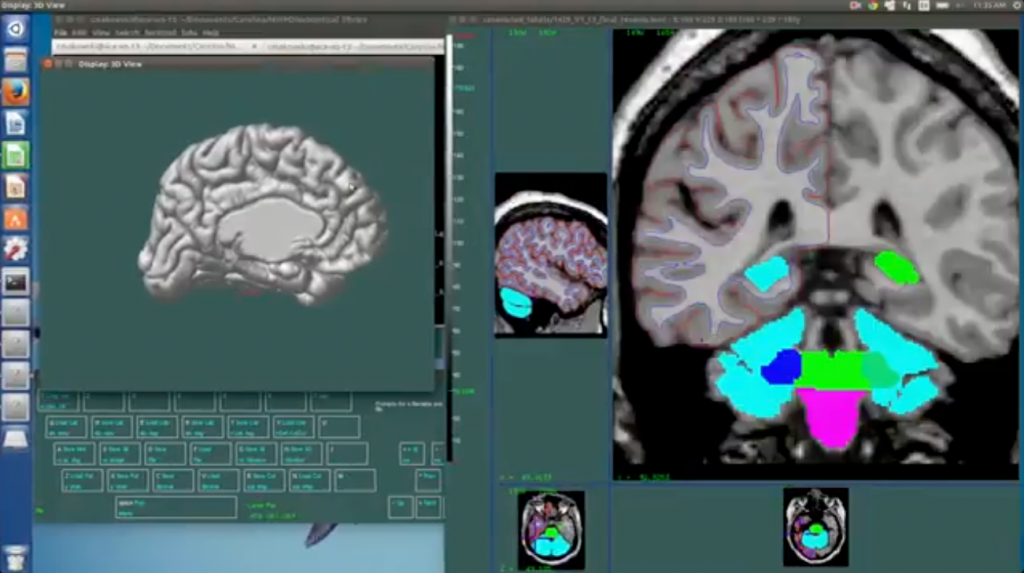Open the Files manager launcher icon
The image size is (1024, 573).
[16, 60]
